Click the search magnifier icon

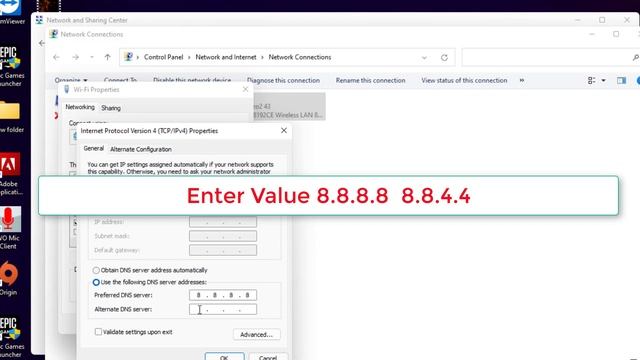click(636, 58)
